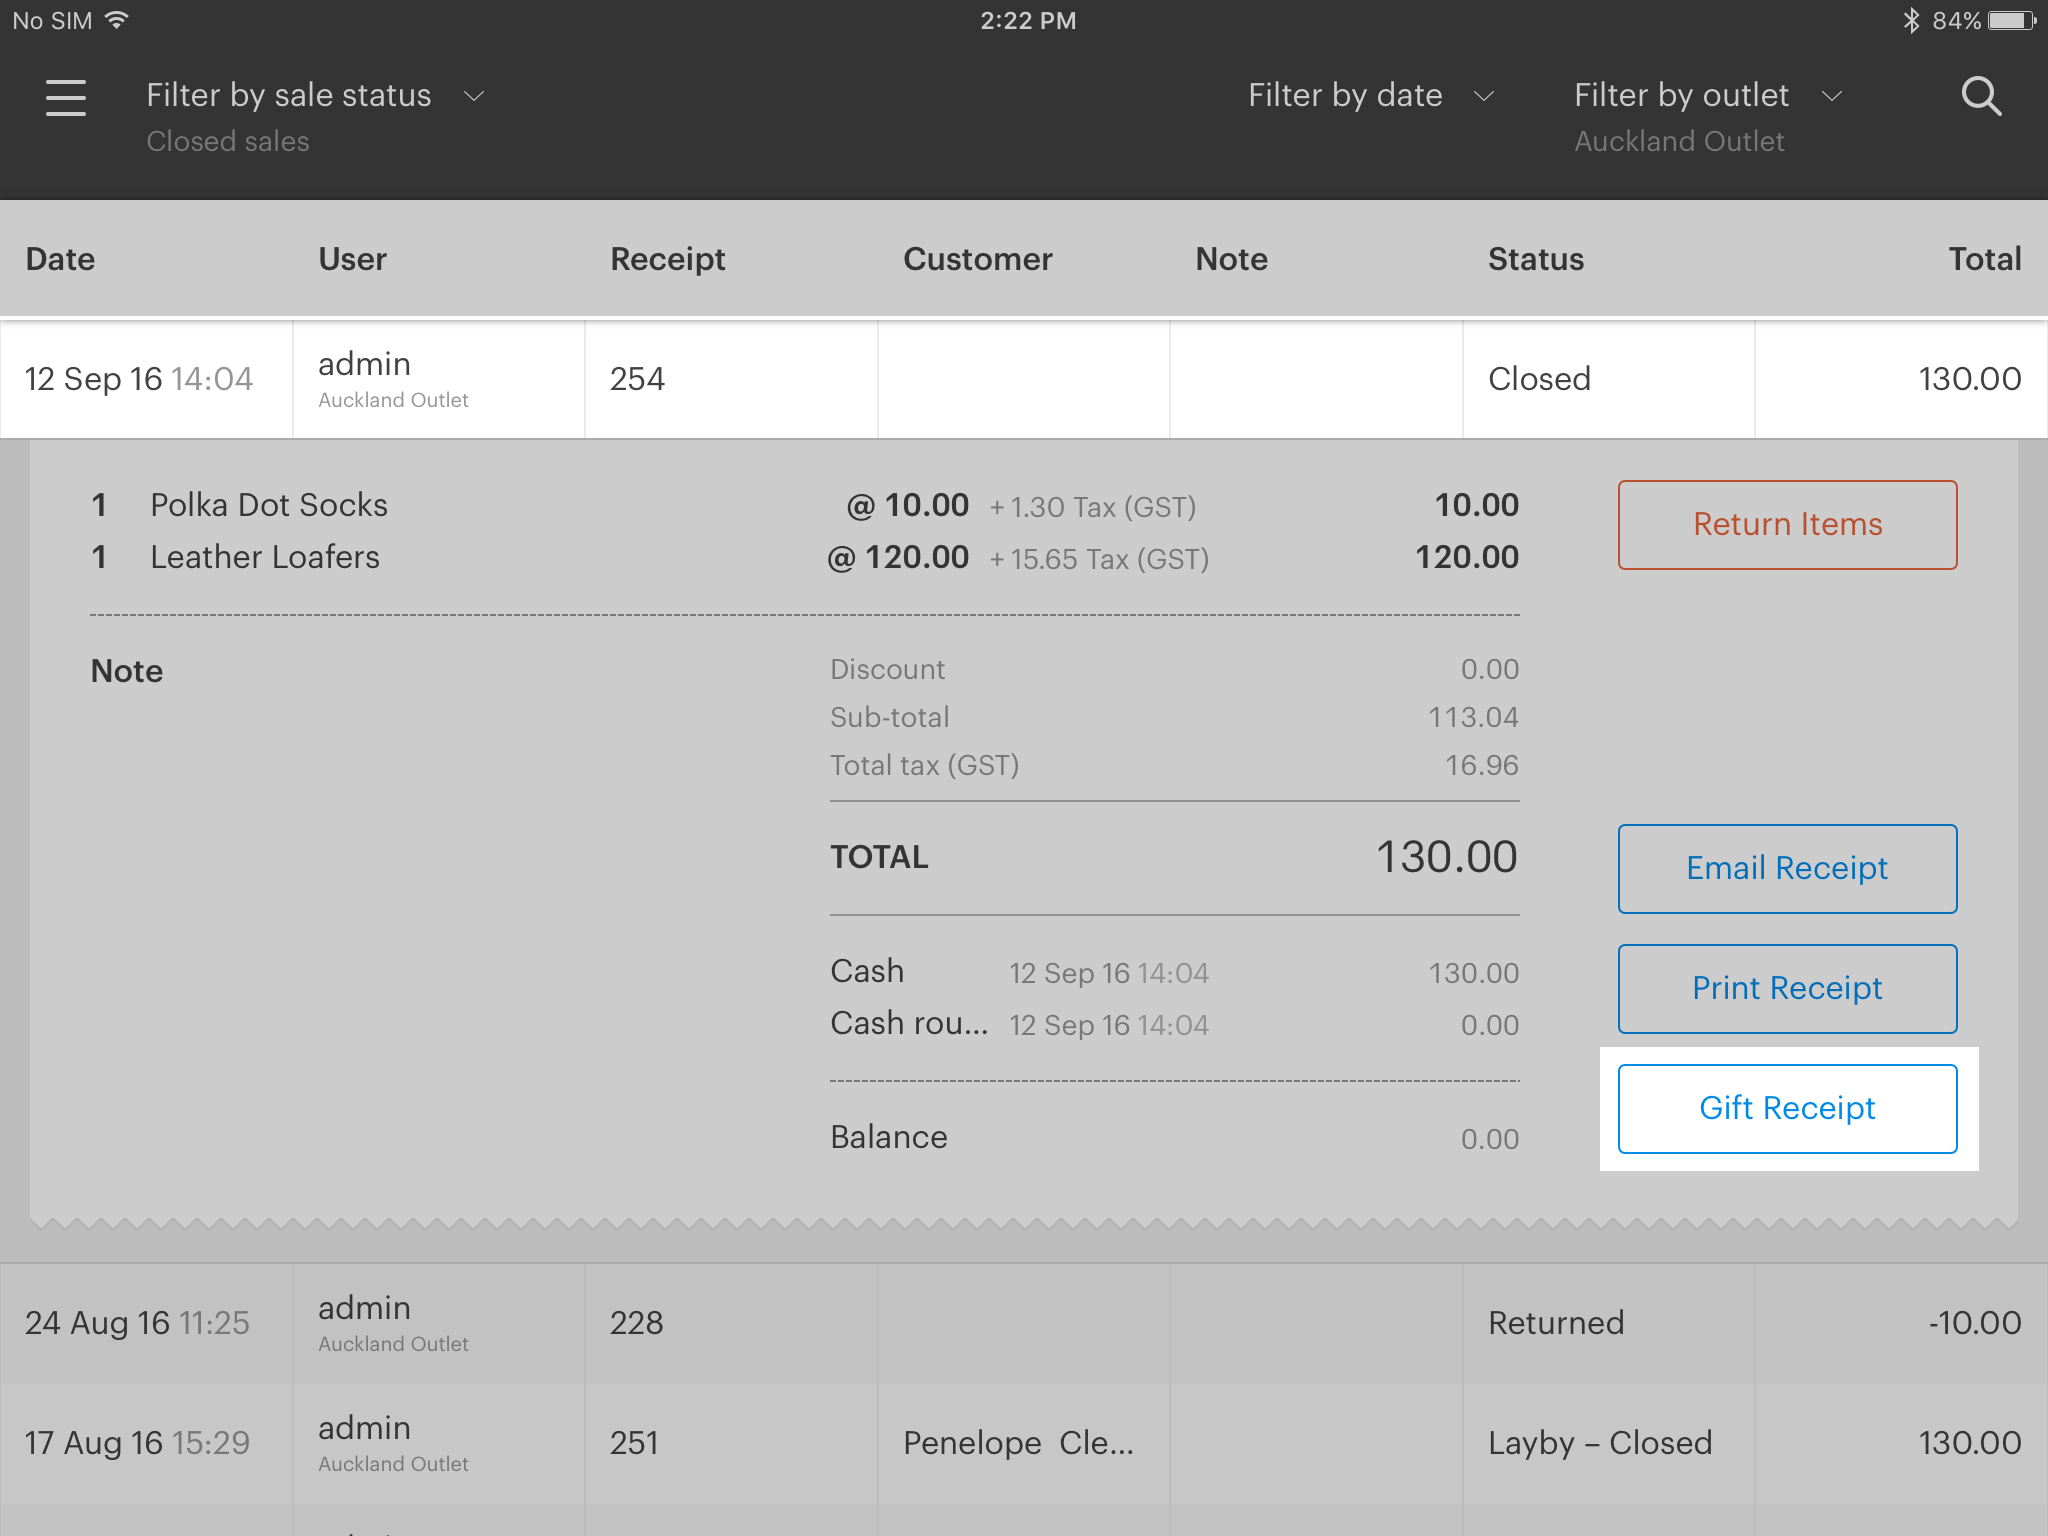The image size is (2048, 1536).
Task: Sort by the Date column header
Action: [60, 259]
